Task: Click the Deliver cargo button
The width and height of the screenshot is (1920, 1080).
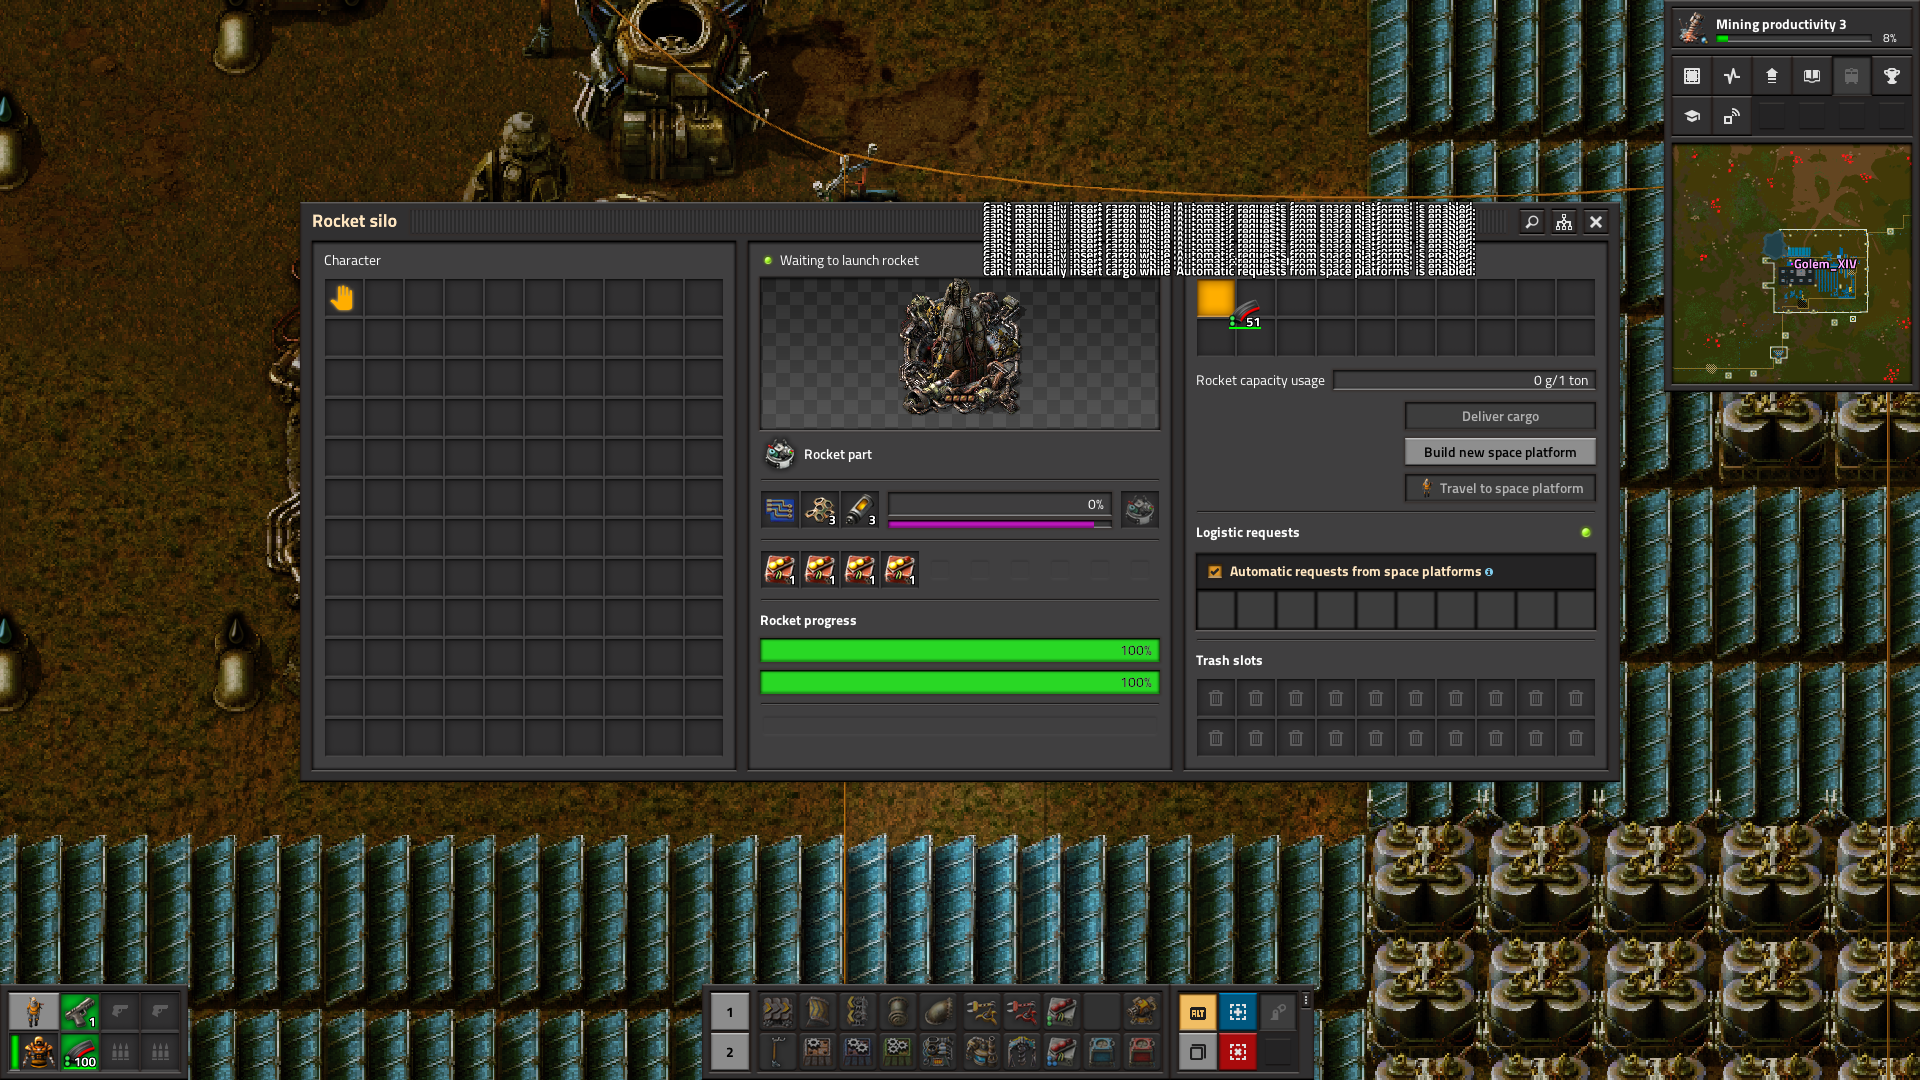Action: (x=1500, y=416)
